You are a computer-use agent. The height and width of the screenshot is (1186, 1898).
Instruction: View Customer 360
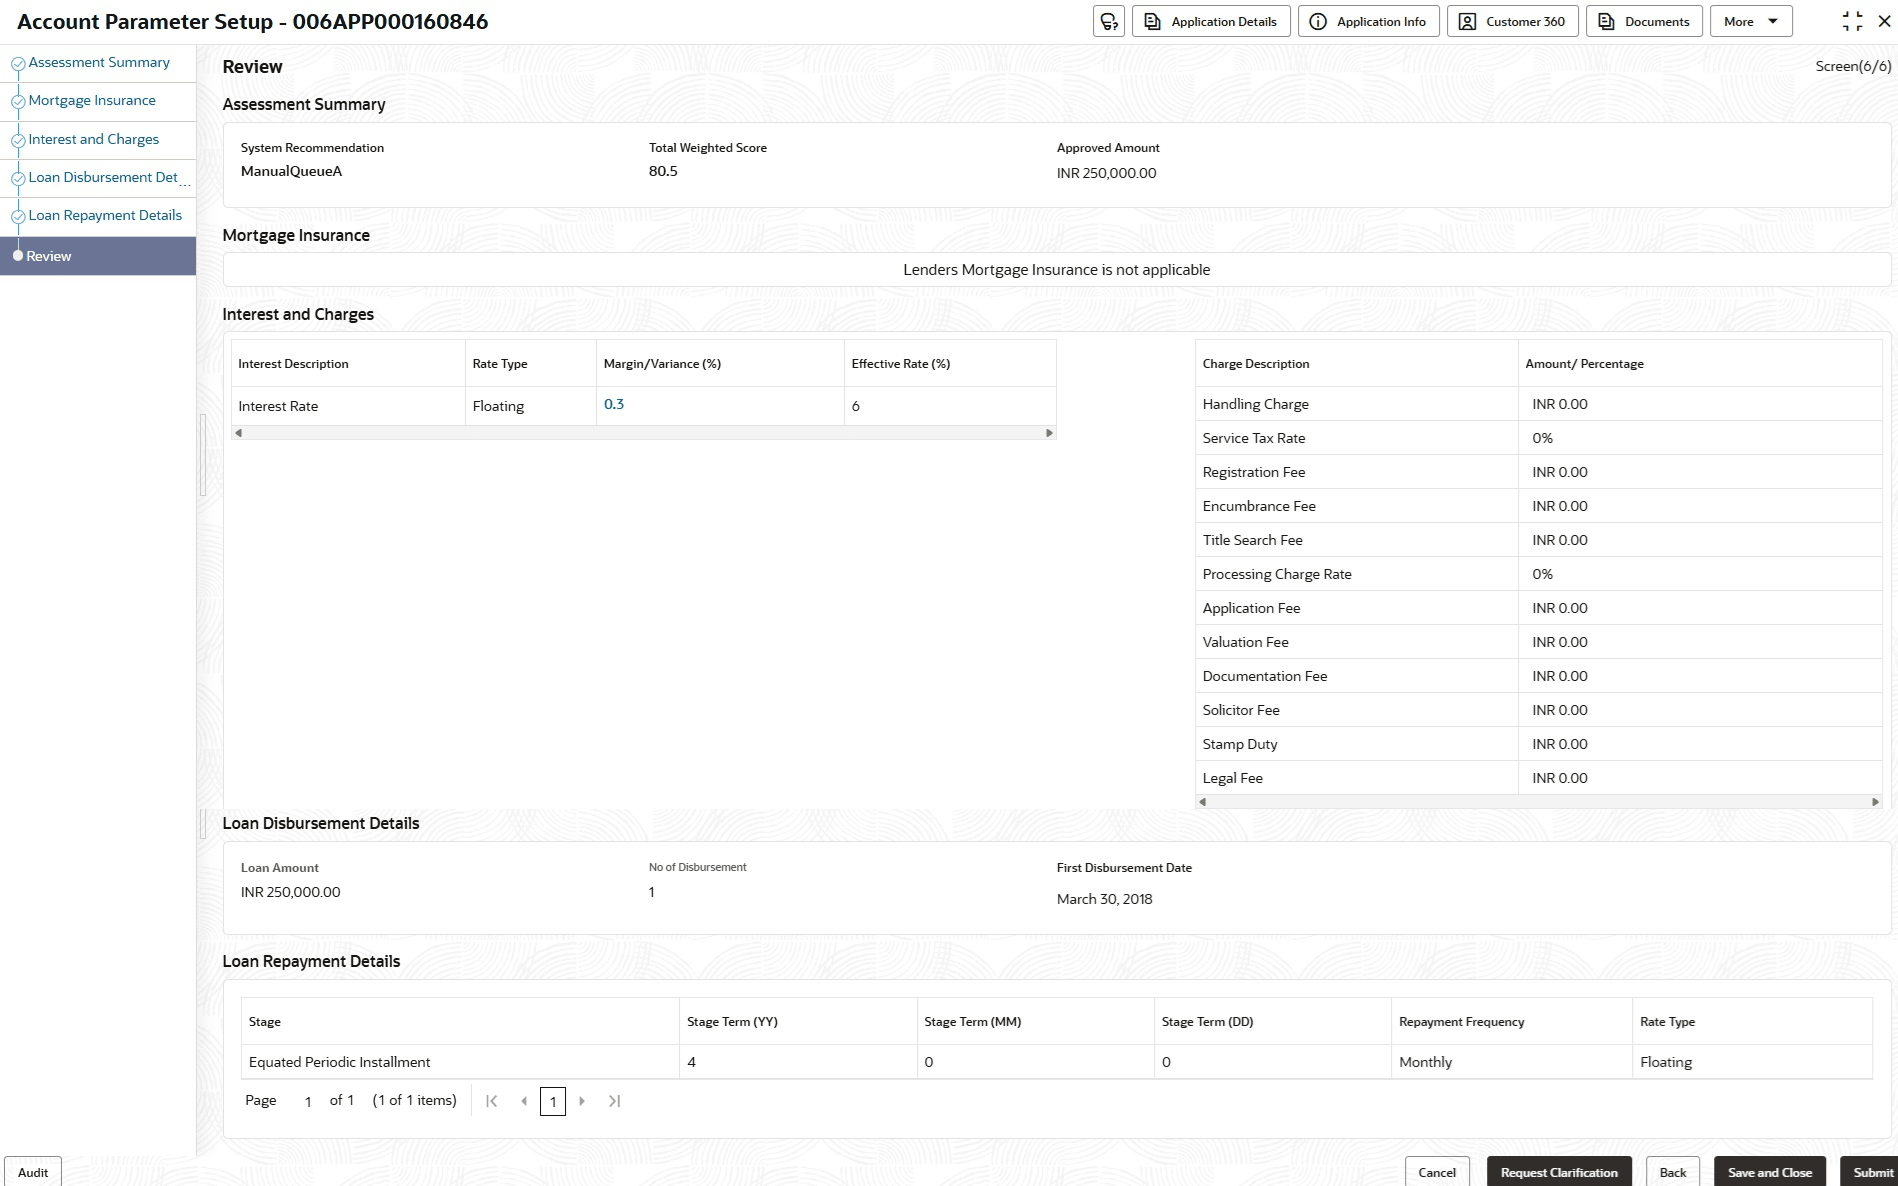pos(1513,21)
